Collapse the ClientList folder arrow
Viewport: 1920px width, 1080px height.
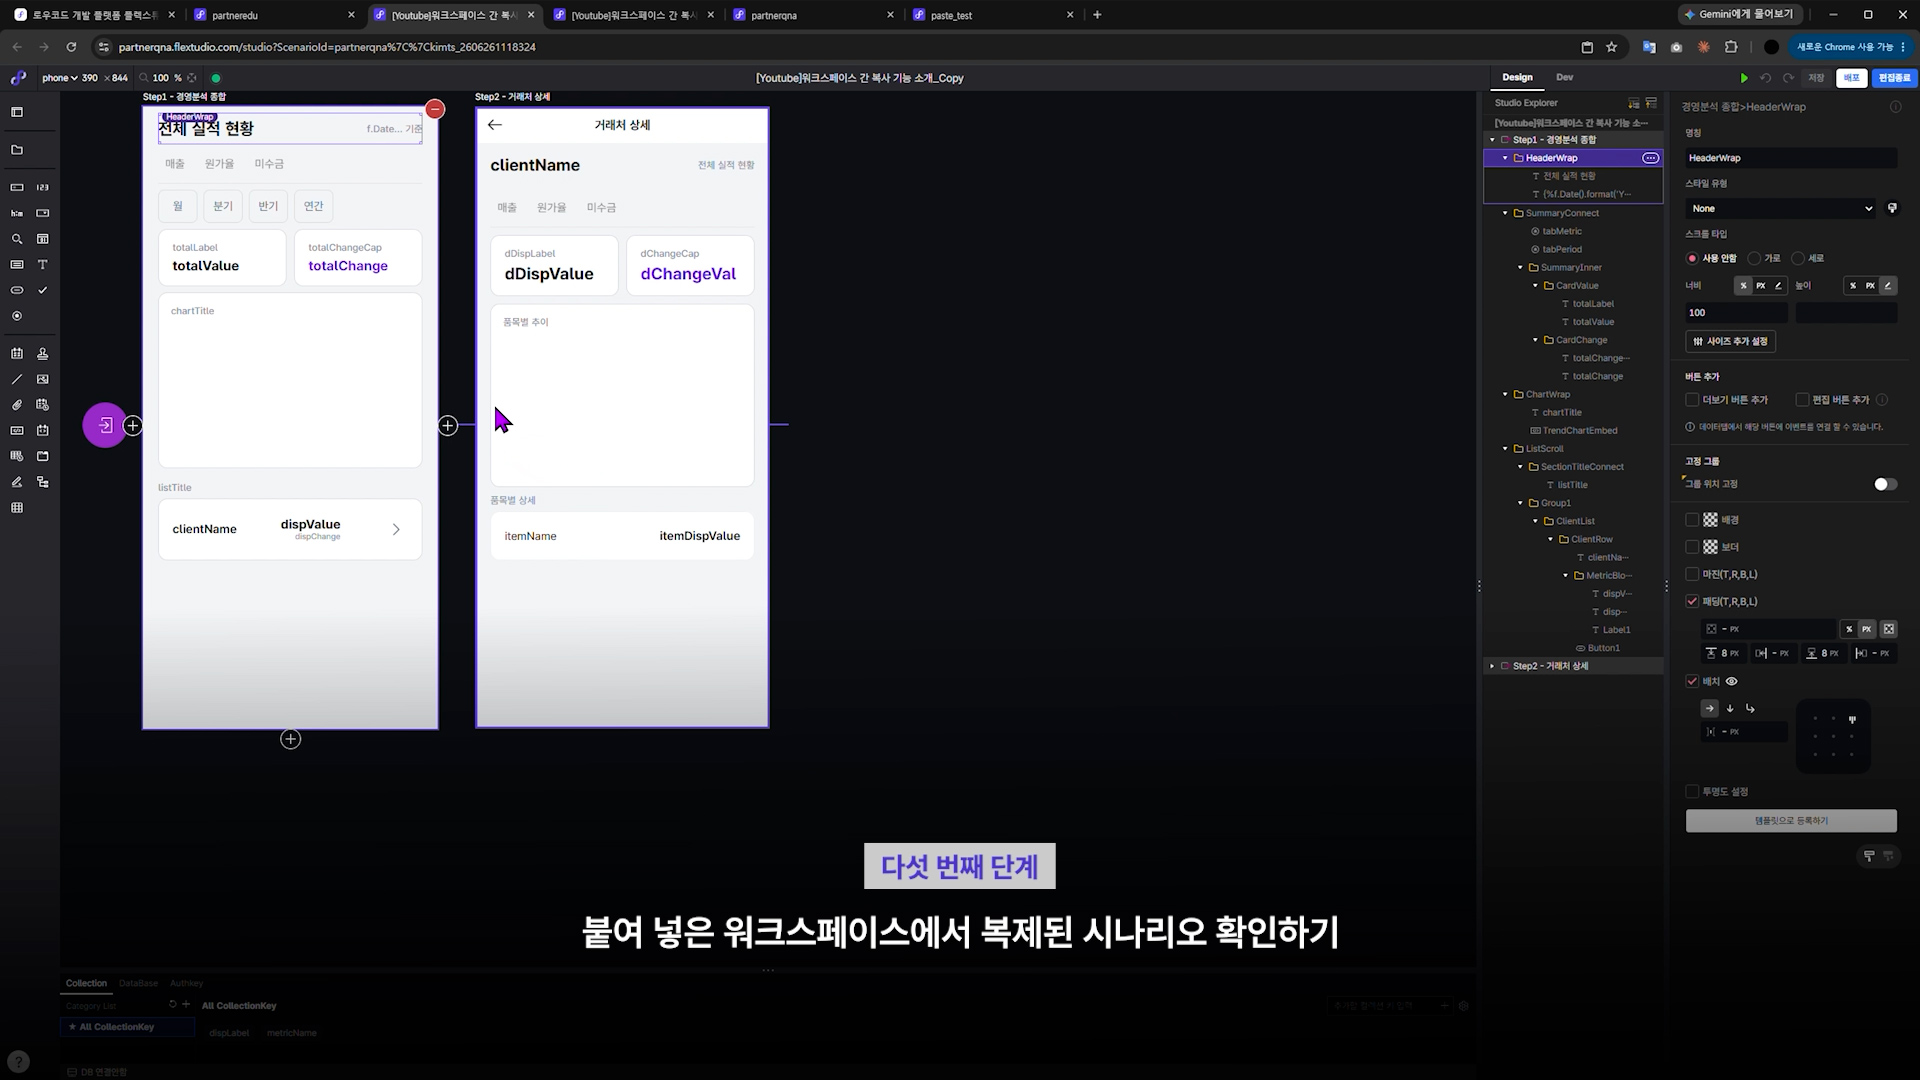(1535, 521)
